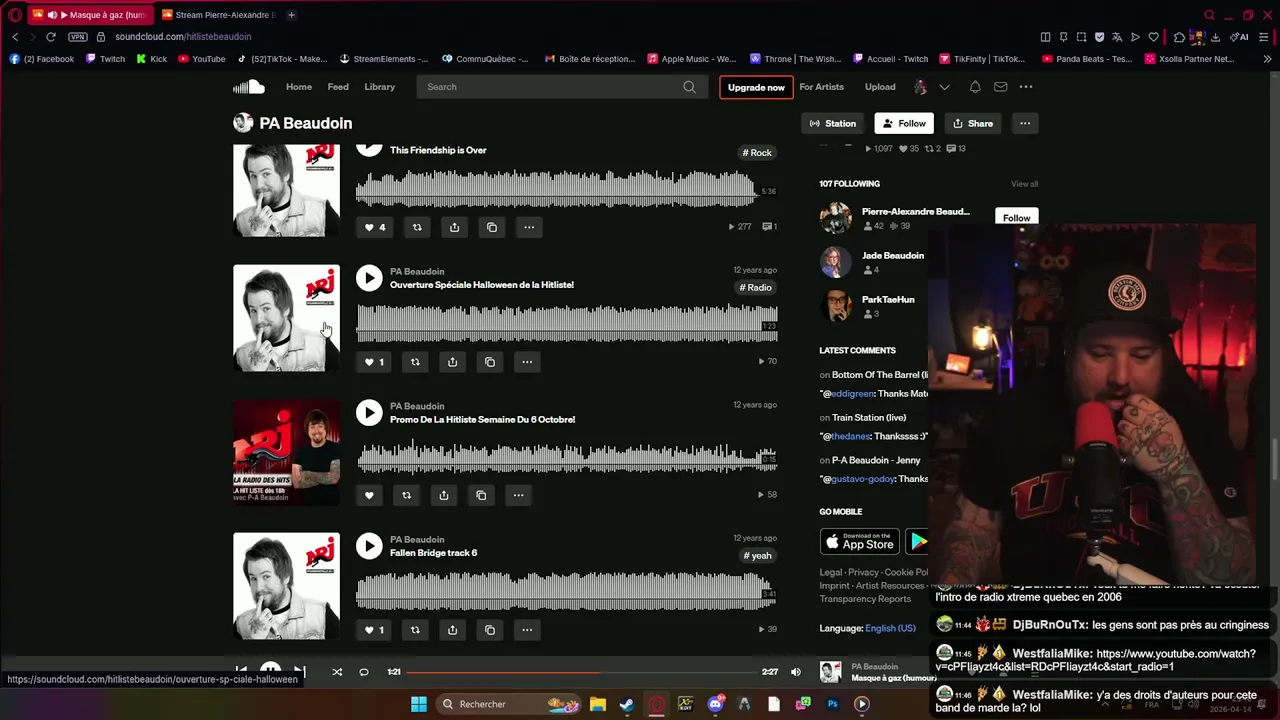
Task: Open the messages envelope icon
Action: 1000,87
